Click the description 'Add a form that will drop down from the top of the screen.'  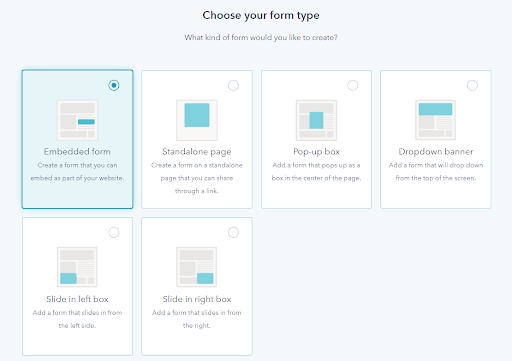[436, 172]
